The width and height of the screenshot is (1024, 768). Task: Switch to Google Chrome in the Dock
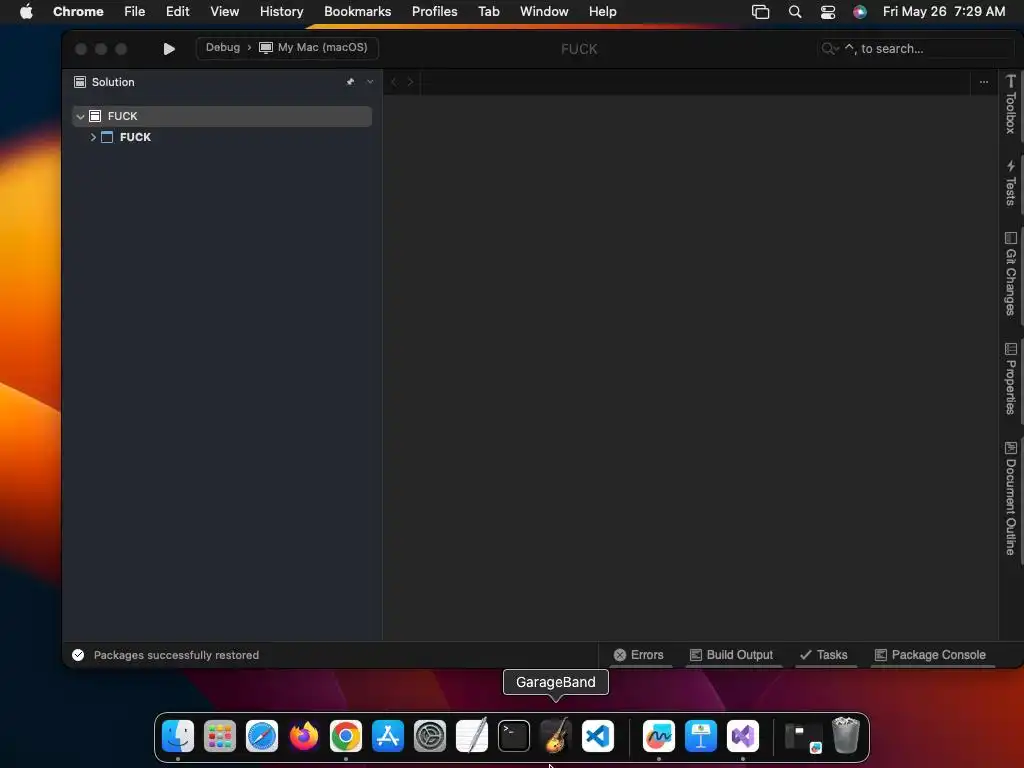tap(345, 736)
